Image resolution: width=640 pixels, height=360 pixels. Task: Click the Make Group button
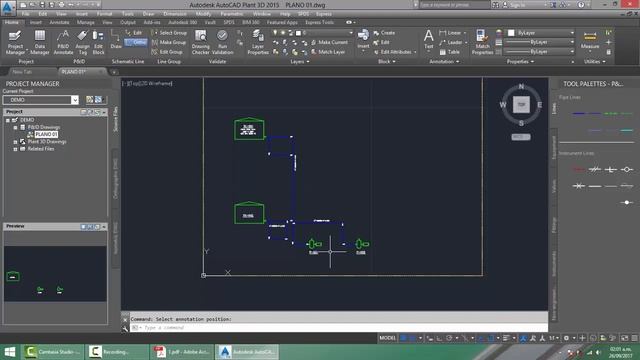(x=169, y=42)
